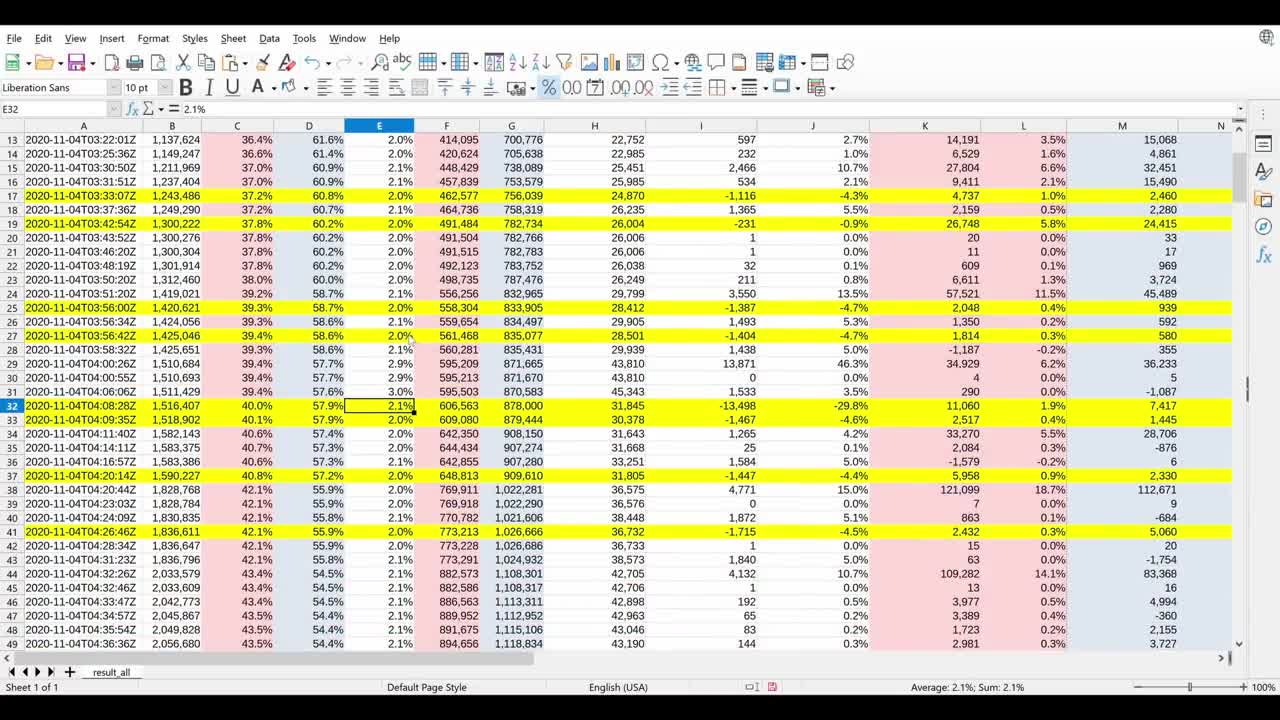Activate Clone Formatting paintbrush
Image resolution: width=1280 pixels, height=720 pixels.
(x=263, y=62)
